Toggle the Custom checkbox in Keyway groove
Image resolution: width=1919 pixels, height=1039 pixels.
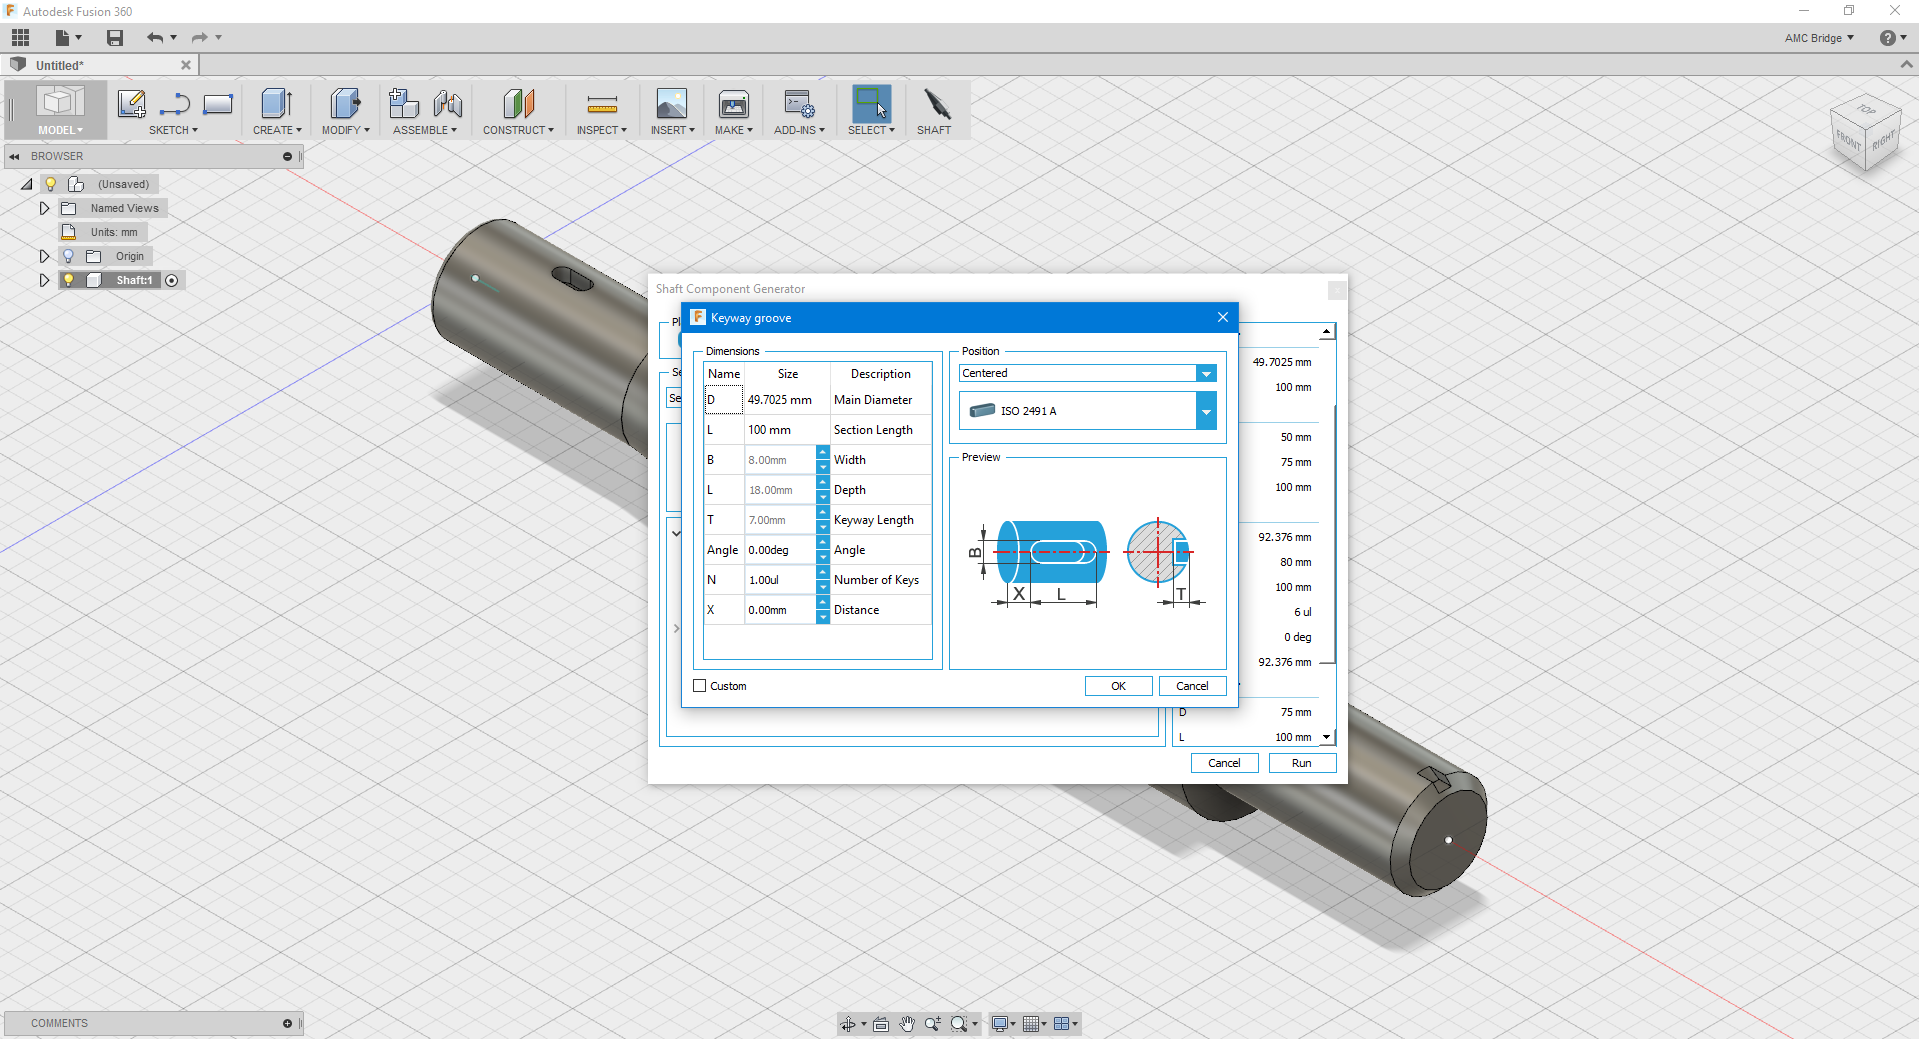(x=700, y=686)
